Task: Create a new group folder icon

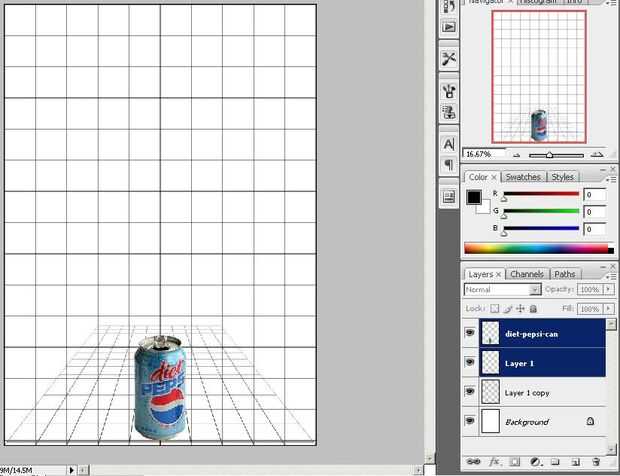Action: [x=555, y=461]
